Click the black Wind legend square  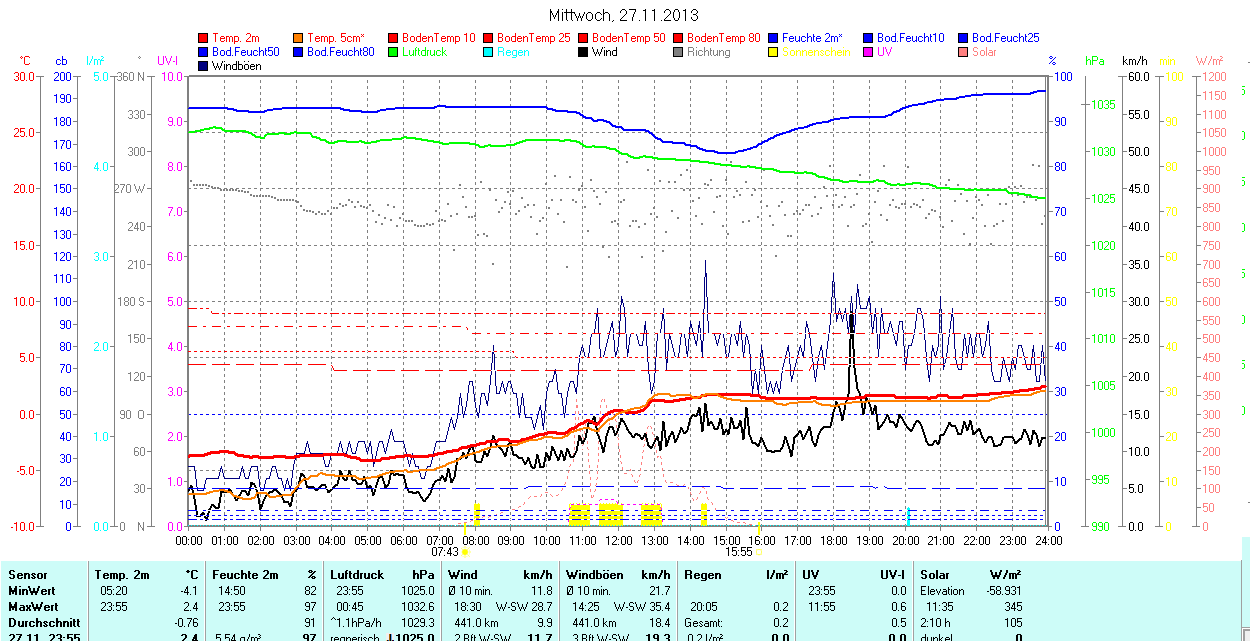click(584, 52)
